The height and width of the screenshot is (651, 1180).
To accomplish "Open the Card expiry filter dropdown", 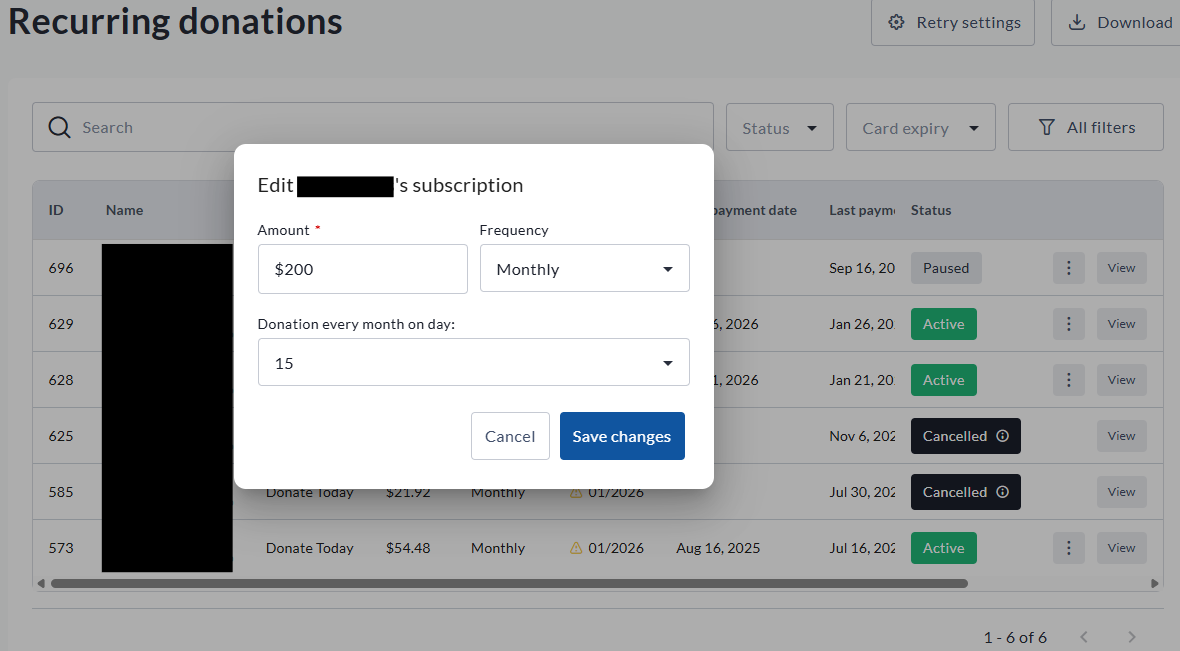I will [920, 128].
